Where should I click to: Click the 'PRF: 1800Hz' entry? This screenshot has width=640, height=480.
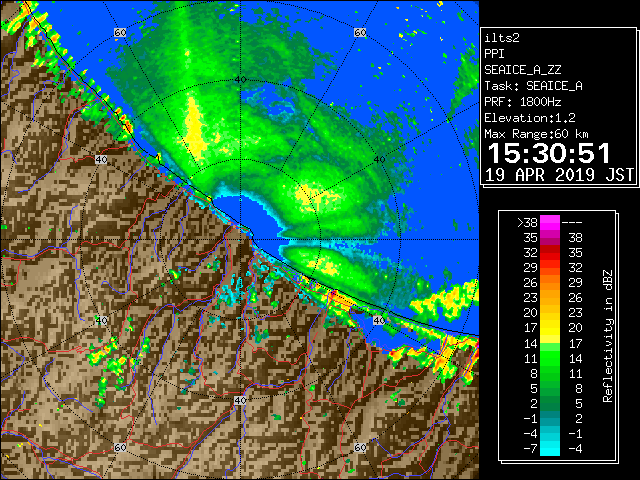pyautogui.click(x=523, y=102)
